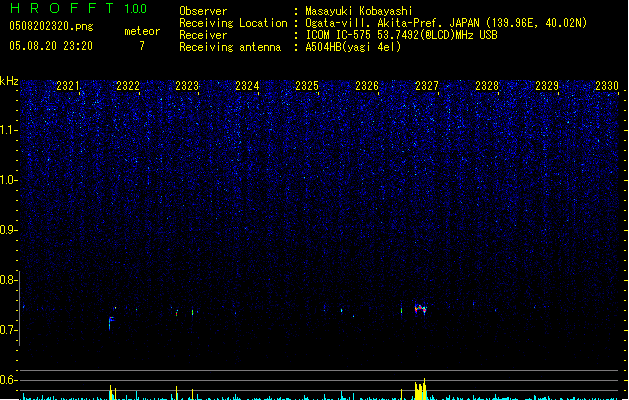Click the 0.7 kHz axis label

[x=9, y=330]
